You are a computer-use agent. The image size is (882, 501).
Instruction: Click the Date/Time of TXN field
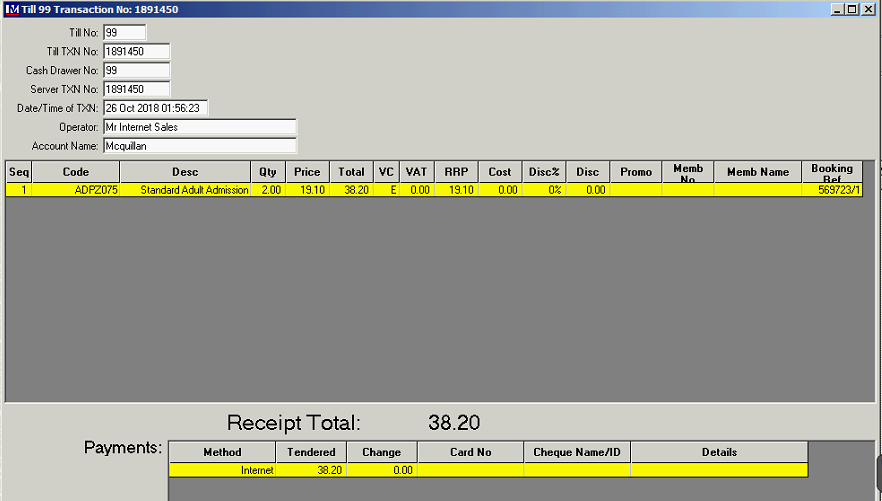156,108
